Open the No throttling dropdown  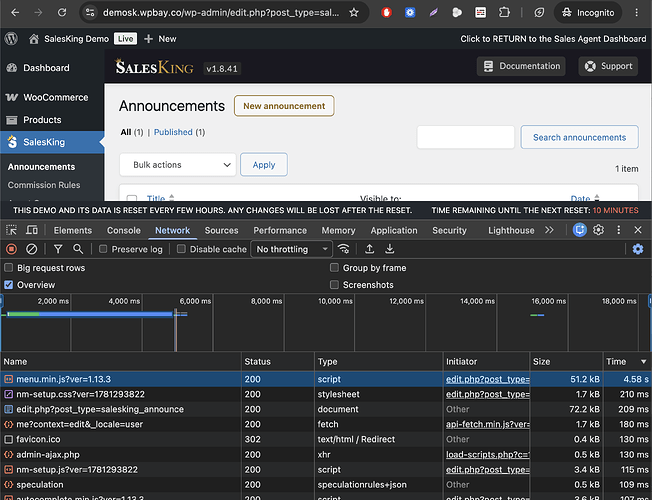(x=291, y=249)
